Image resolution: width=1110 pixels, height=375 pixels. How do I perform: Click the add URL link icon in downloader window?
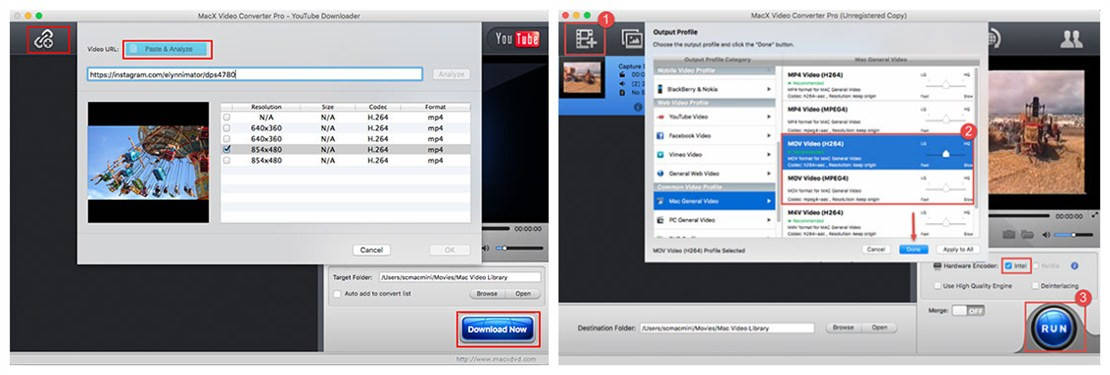44,40
